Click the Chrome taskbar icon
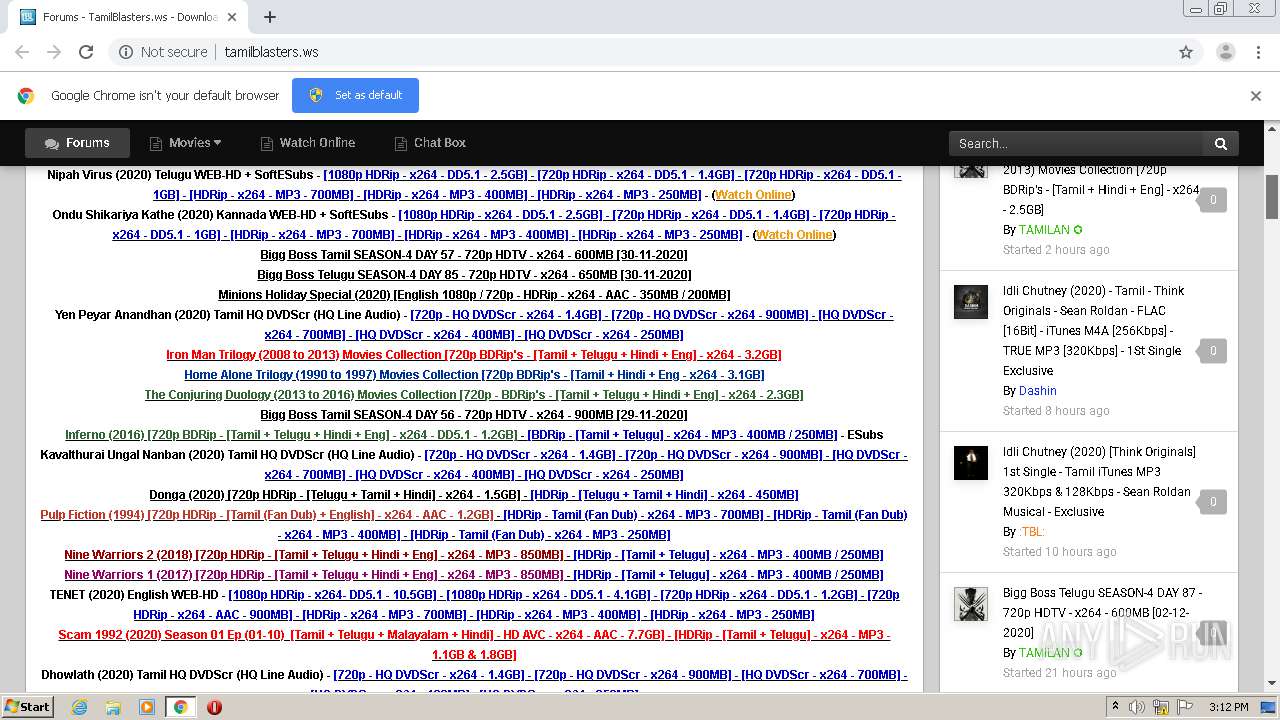Image resolution: width=1280 pixels, height=720 pixels. point(180,707)
